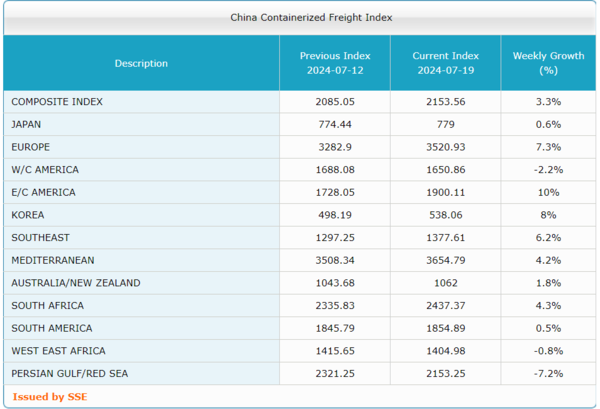Click the EUROPE current index value 3520.93
This screenshot has height=409, width=600.
[x=445, y=147]
